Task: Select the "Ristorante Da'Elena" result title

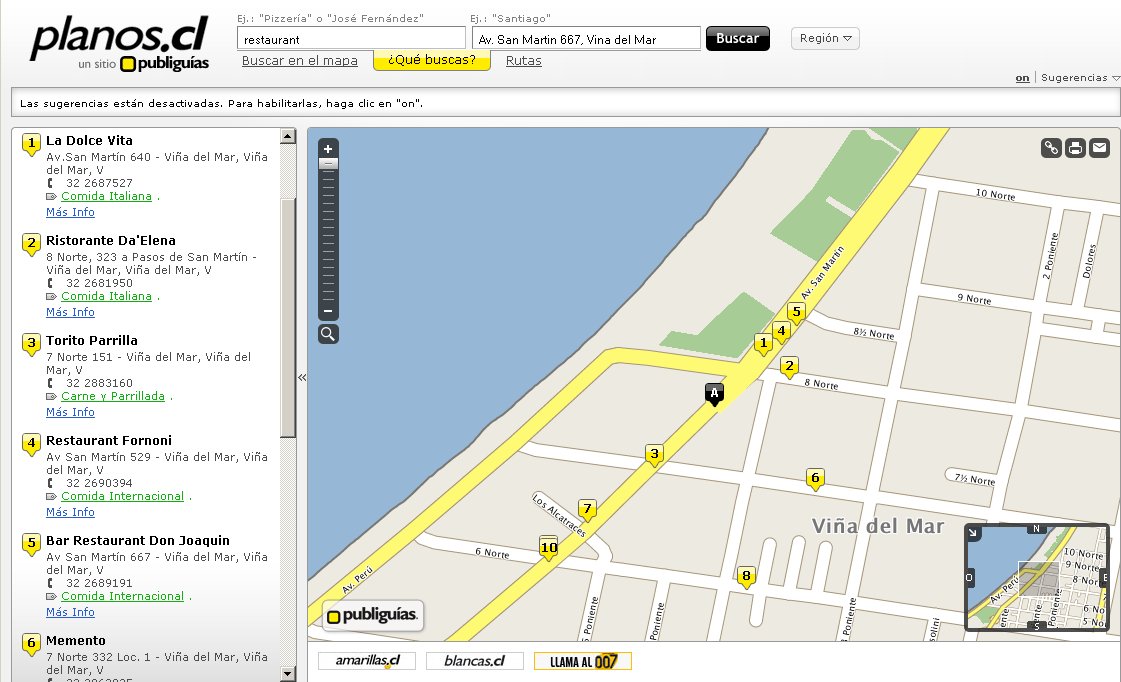Action: click(x=111, y=241)
